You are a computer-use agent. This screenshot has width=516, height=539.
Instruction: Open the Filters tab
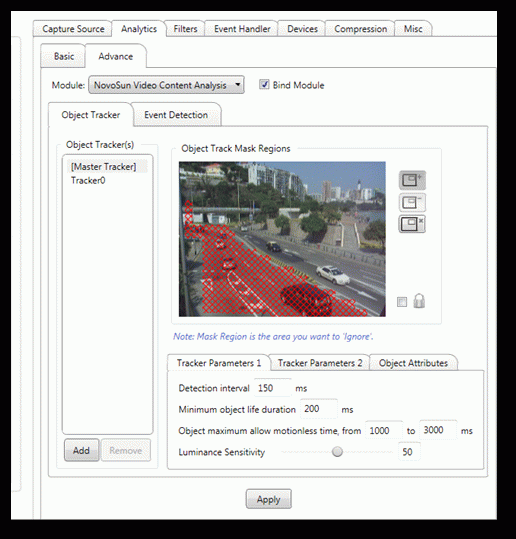185,29
